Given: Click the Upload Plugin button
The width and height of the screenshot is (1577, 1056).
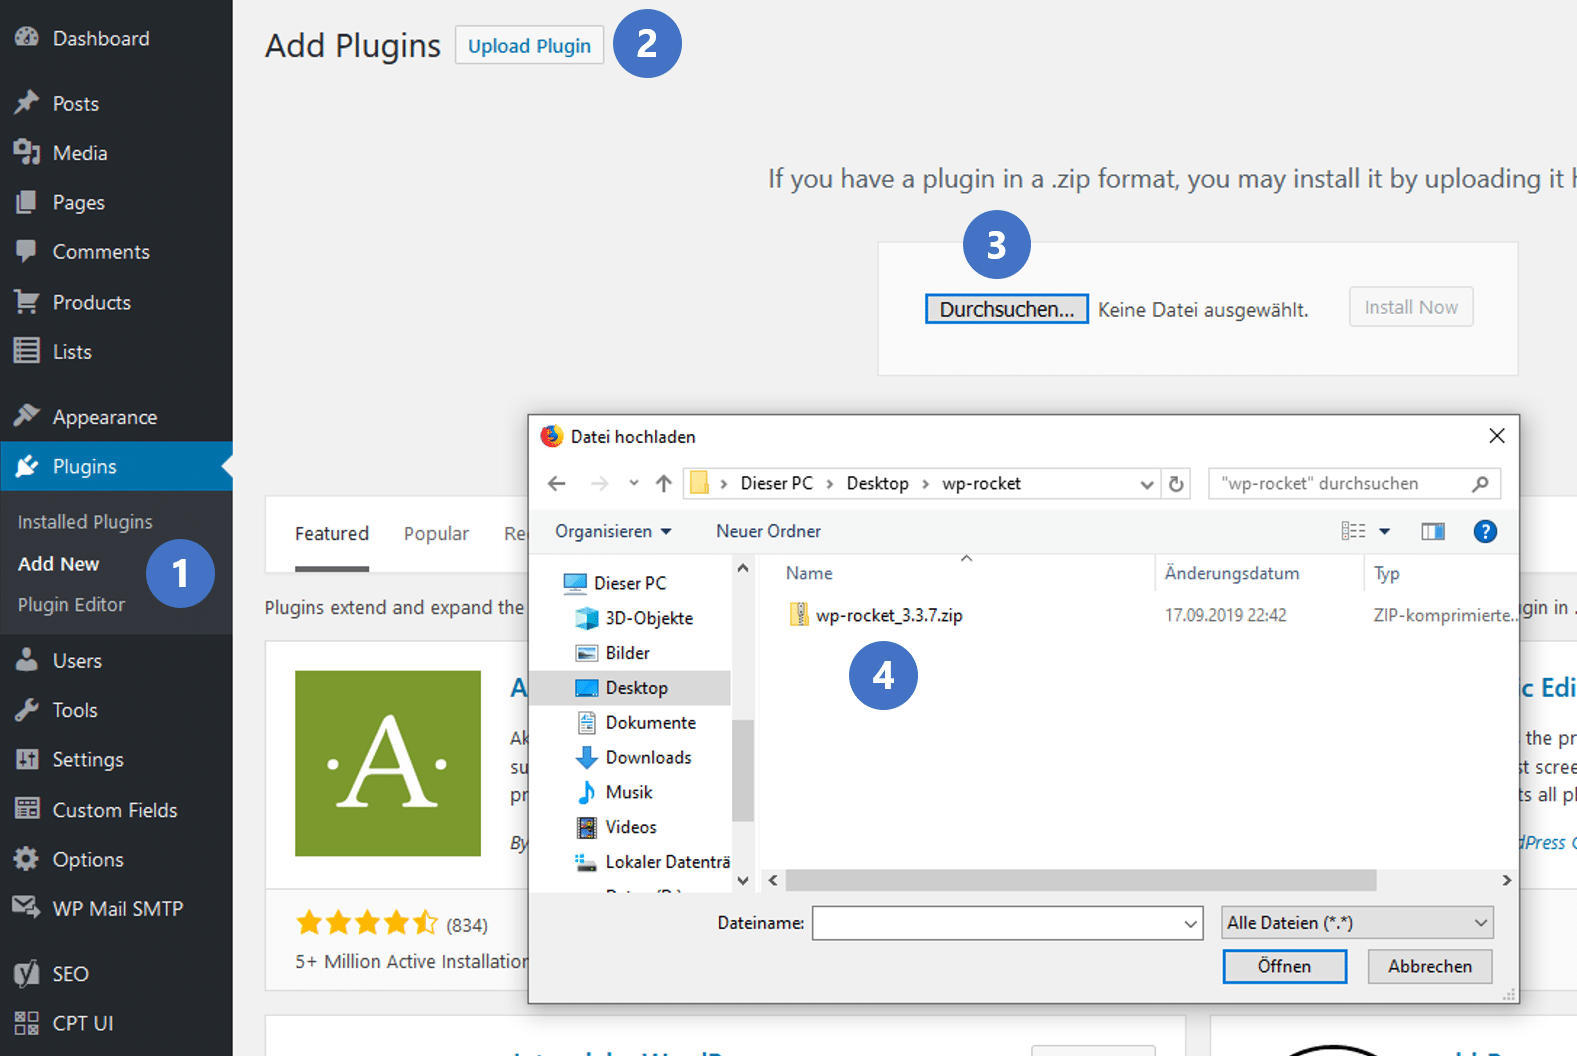Looking at the screenshot, I should (x=529, y=45).
